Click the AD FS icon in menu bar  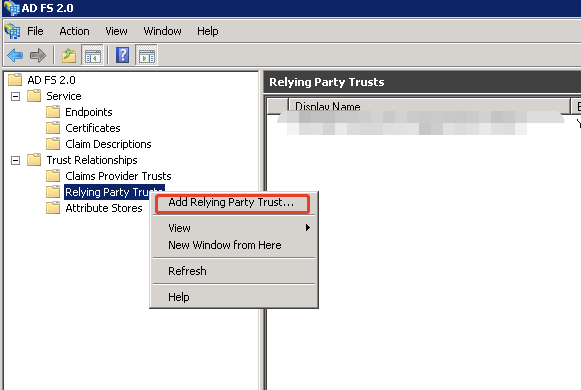[x=12, y=31]
